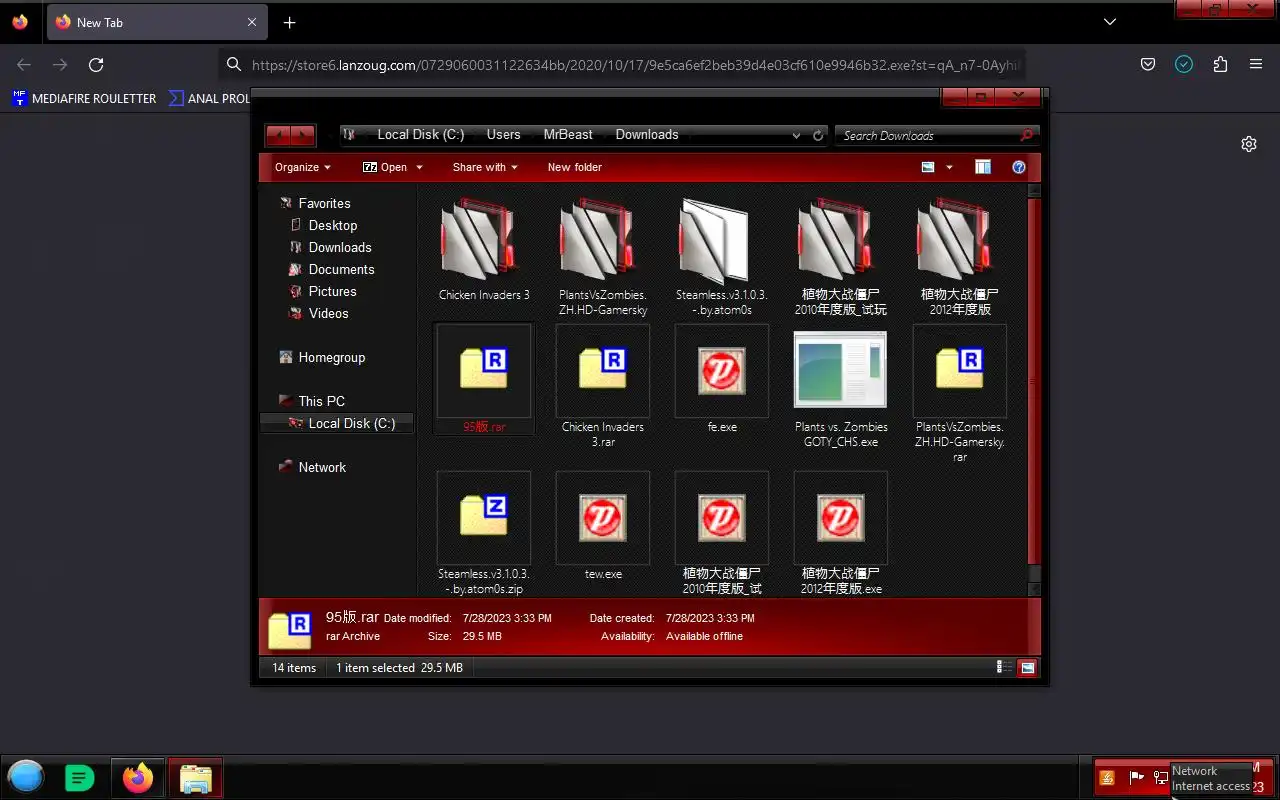Click Downloads in the address path
This screenshot has height=800, width=1280.
(647, 134)
